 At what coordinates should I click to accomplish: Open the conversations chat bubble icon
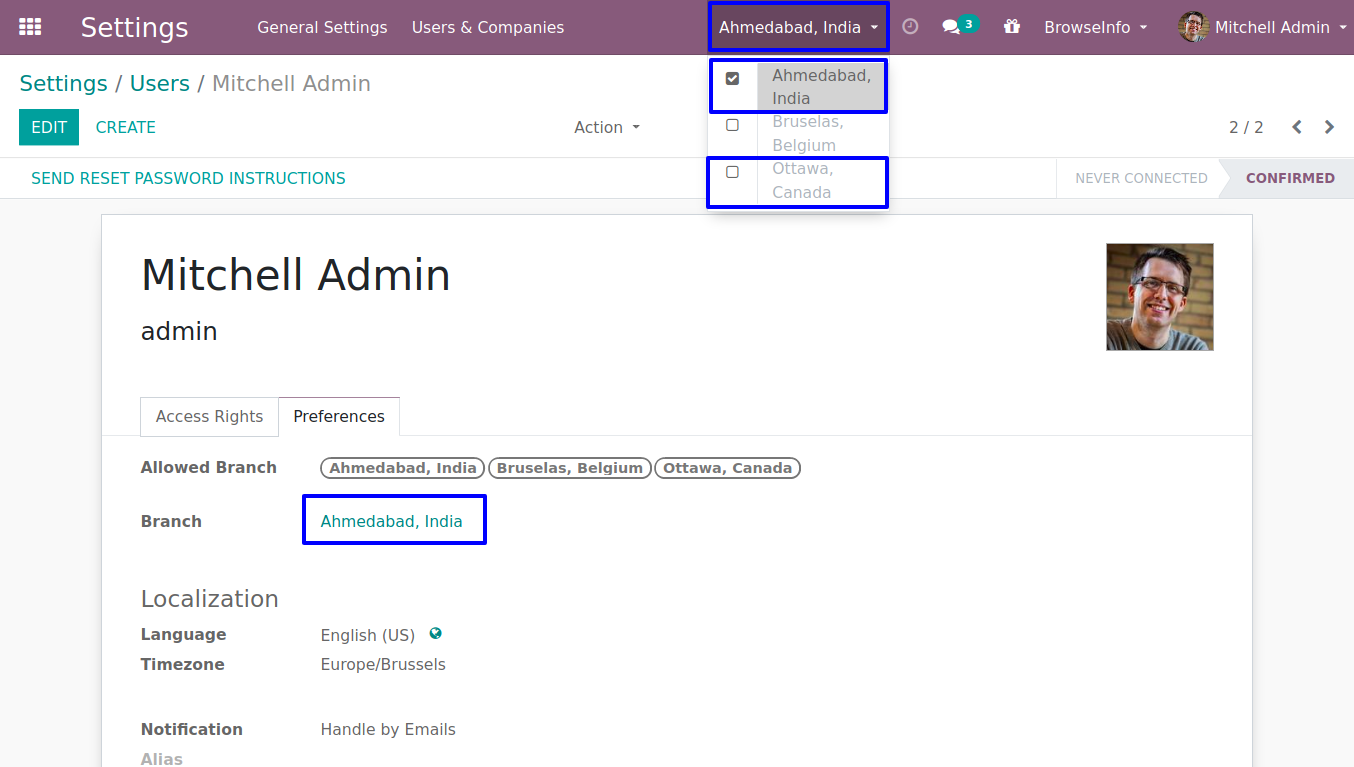tap(951, 27)
